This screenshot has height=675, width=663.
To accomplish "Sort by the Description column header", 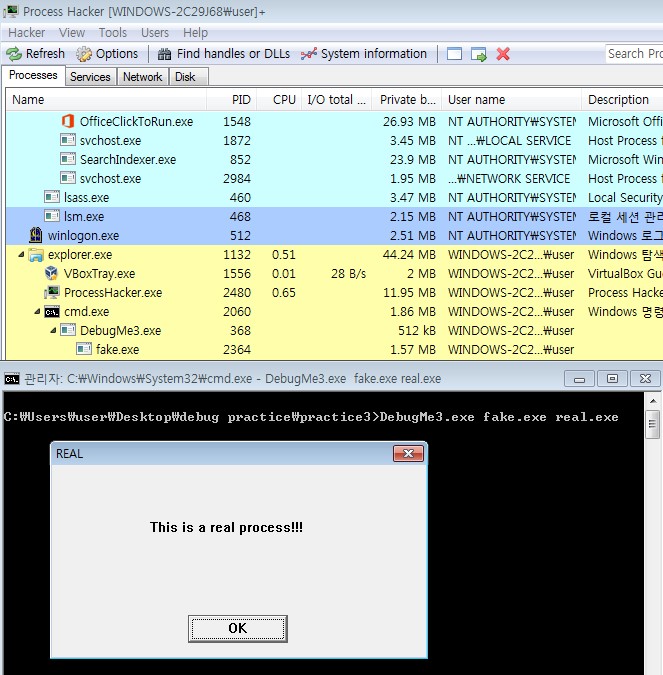I will [623, 100].
